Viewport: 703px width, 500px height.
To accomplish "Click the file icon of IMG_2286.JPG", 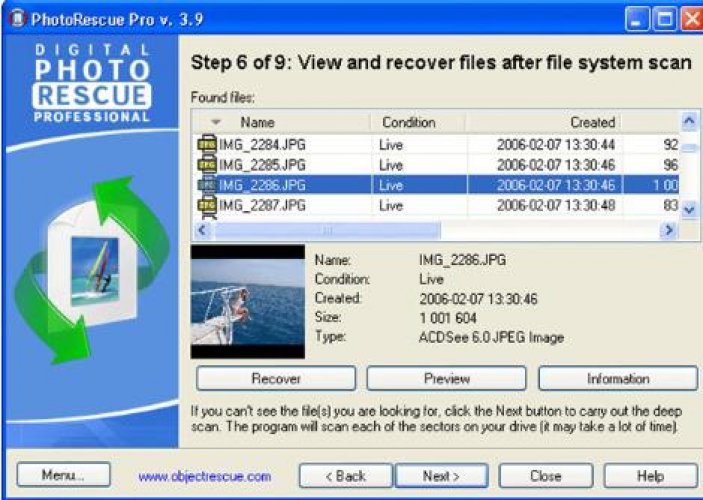I will tap(207, 185).
